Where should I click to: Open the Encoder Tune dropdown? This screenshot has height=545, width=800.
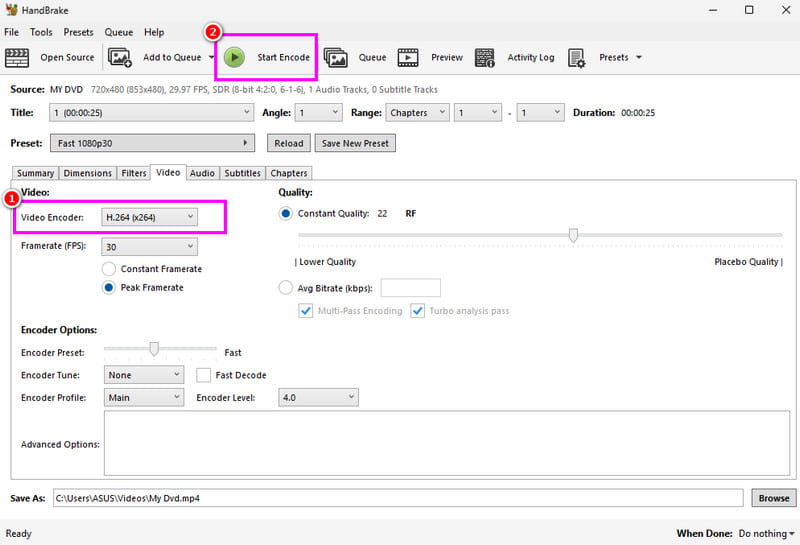click(x=144, y=375)
